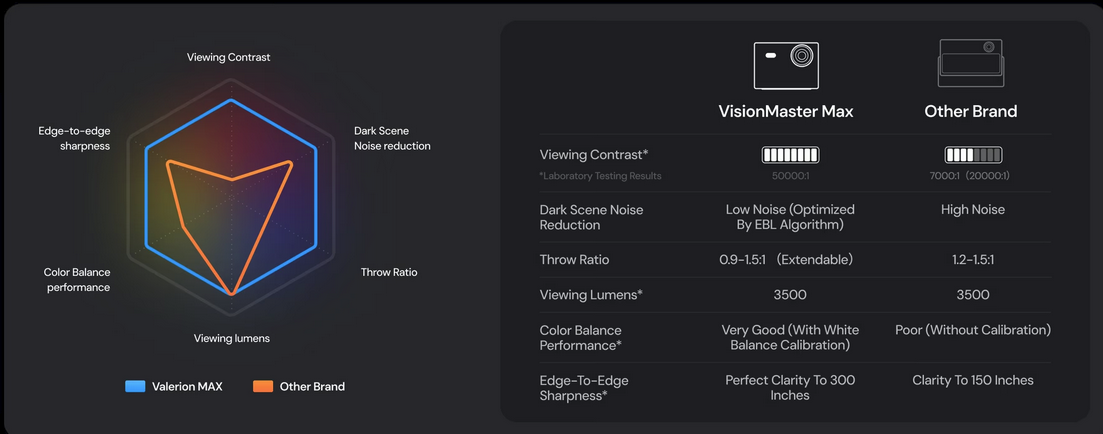The height and width of the screenshot is (434, 1103).
Task: Click the Low Noise EBL Algorithm cell
Action: click(x=790, y=217)
